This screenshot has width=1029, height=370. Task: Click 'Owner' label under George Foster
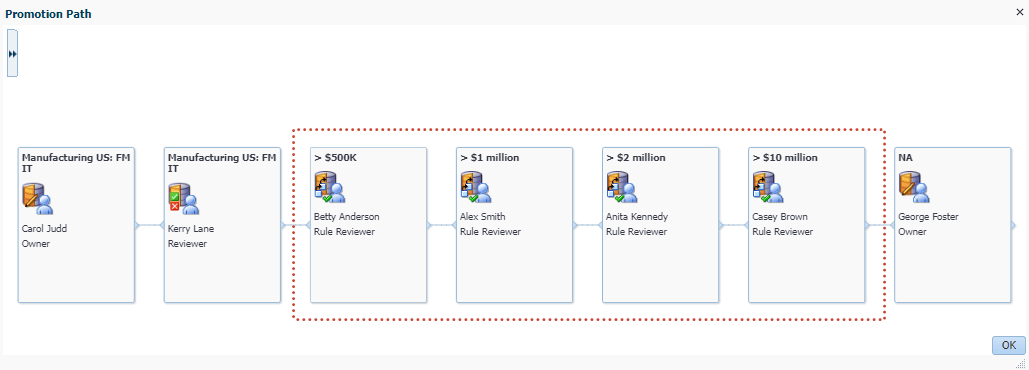(912, 232)
